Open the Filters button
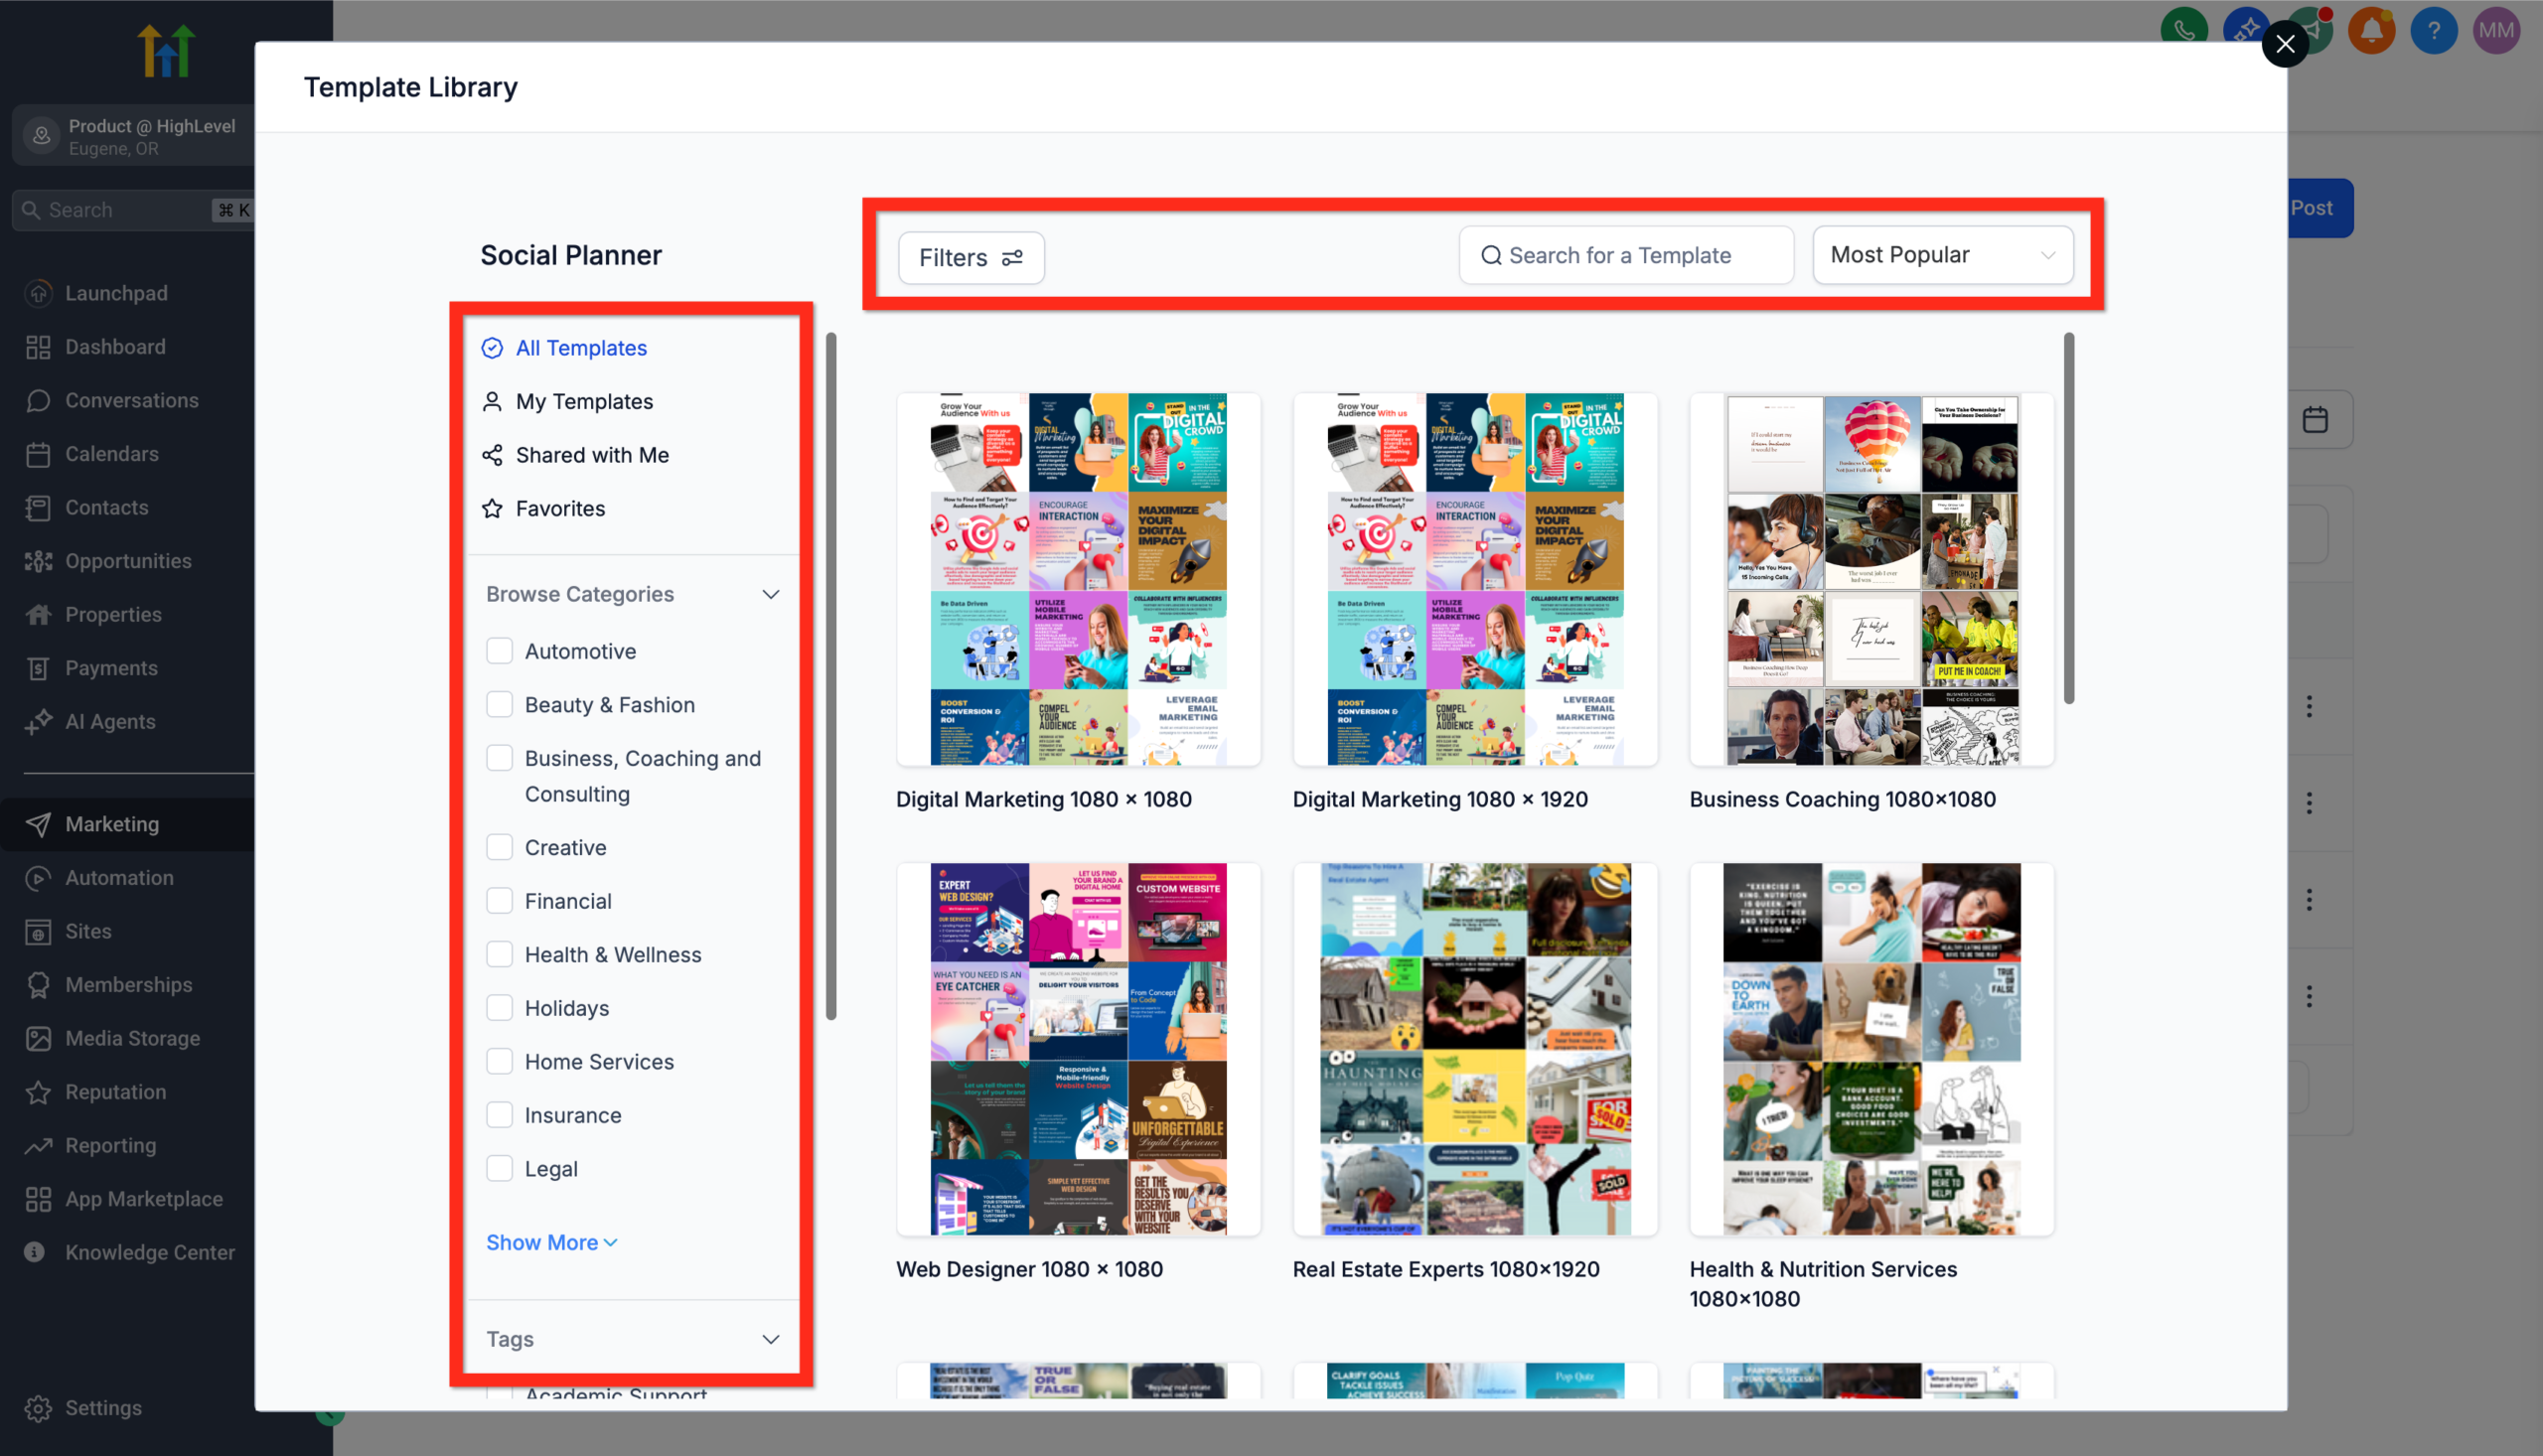 970,257
